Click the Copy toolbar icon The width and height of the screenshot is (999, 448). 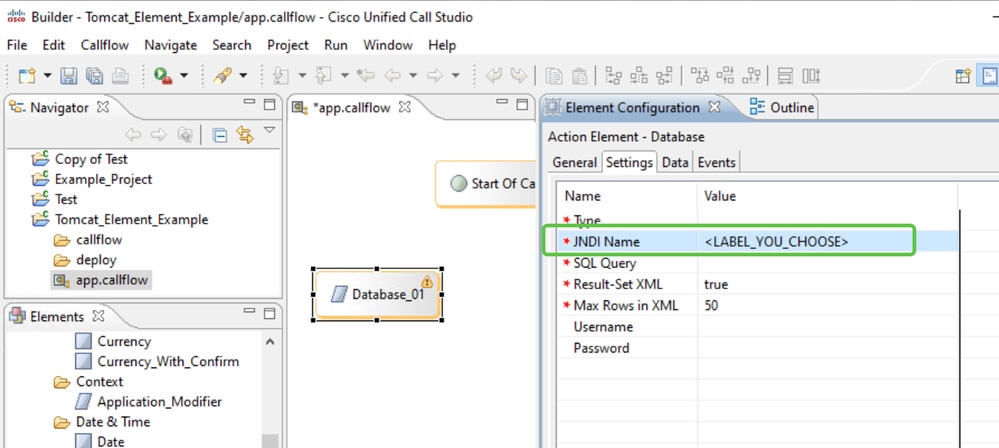(554, 76)
